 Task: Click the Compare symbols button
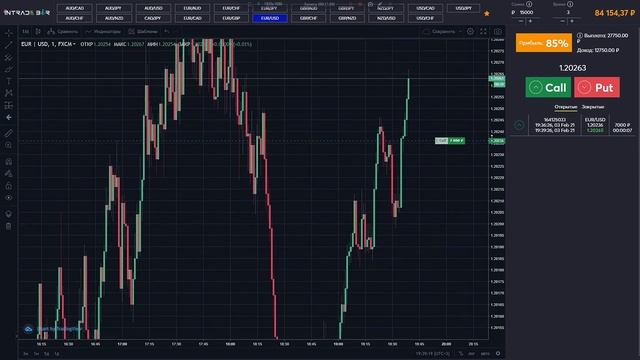(x=62, y=31)
